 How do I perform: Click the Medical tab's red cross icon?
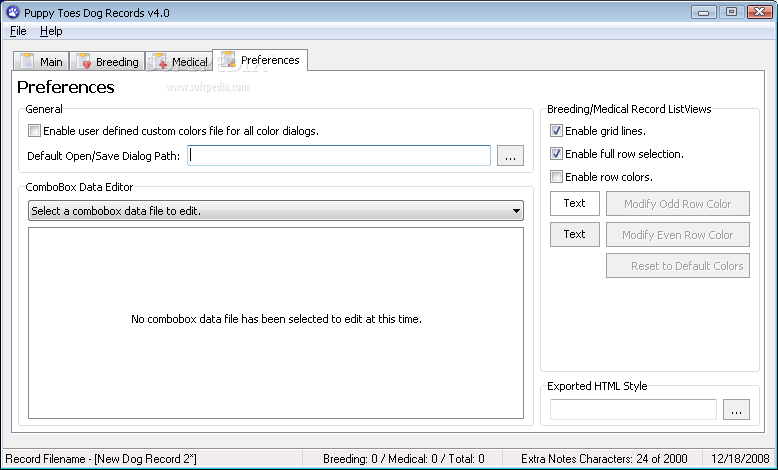click(160, 61)
